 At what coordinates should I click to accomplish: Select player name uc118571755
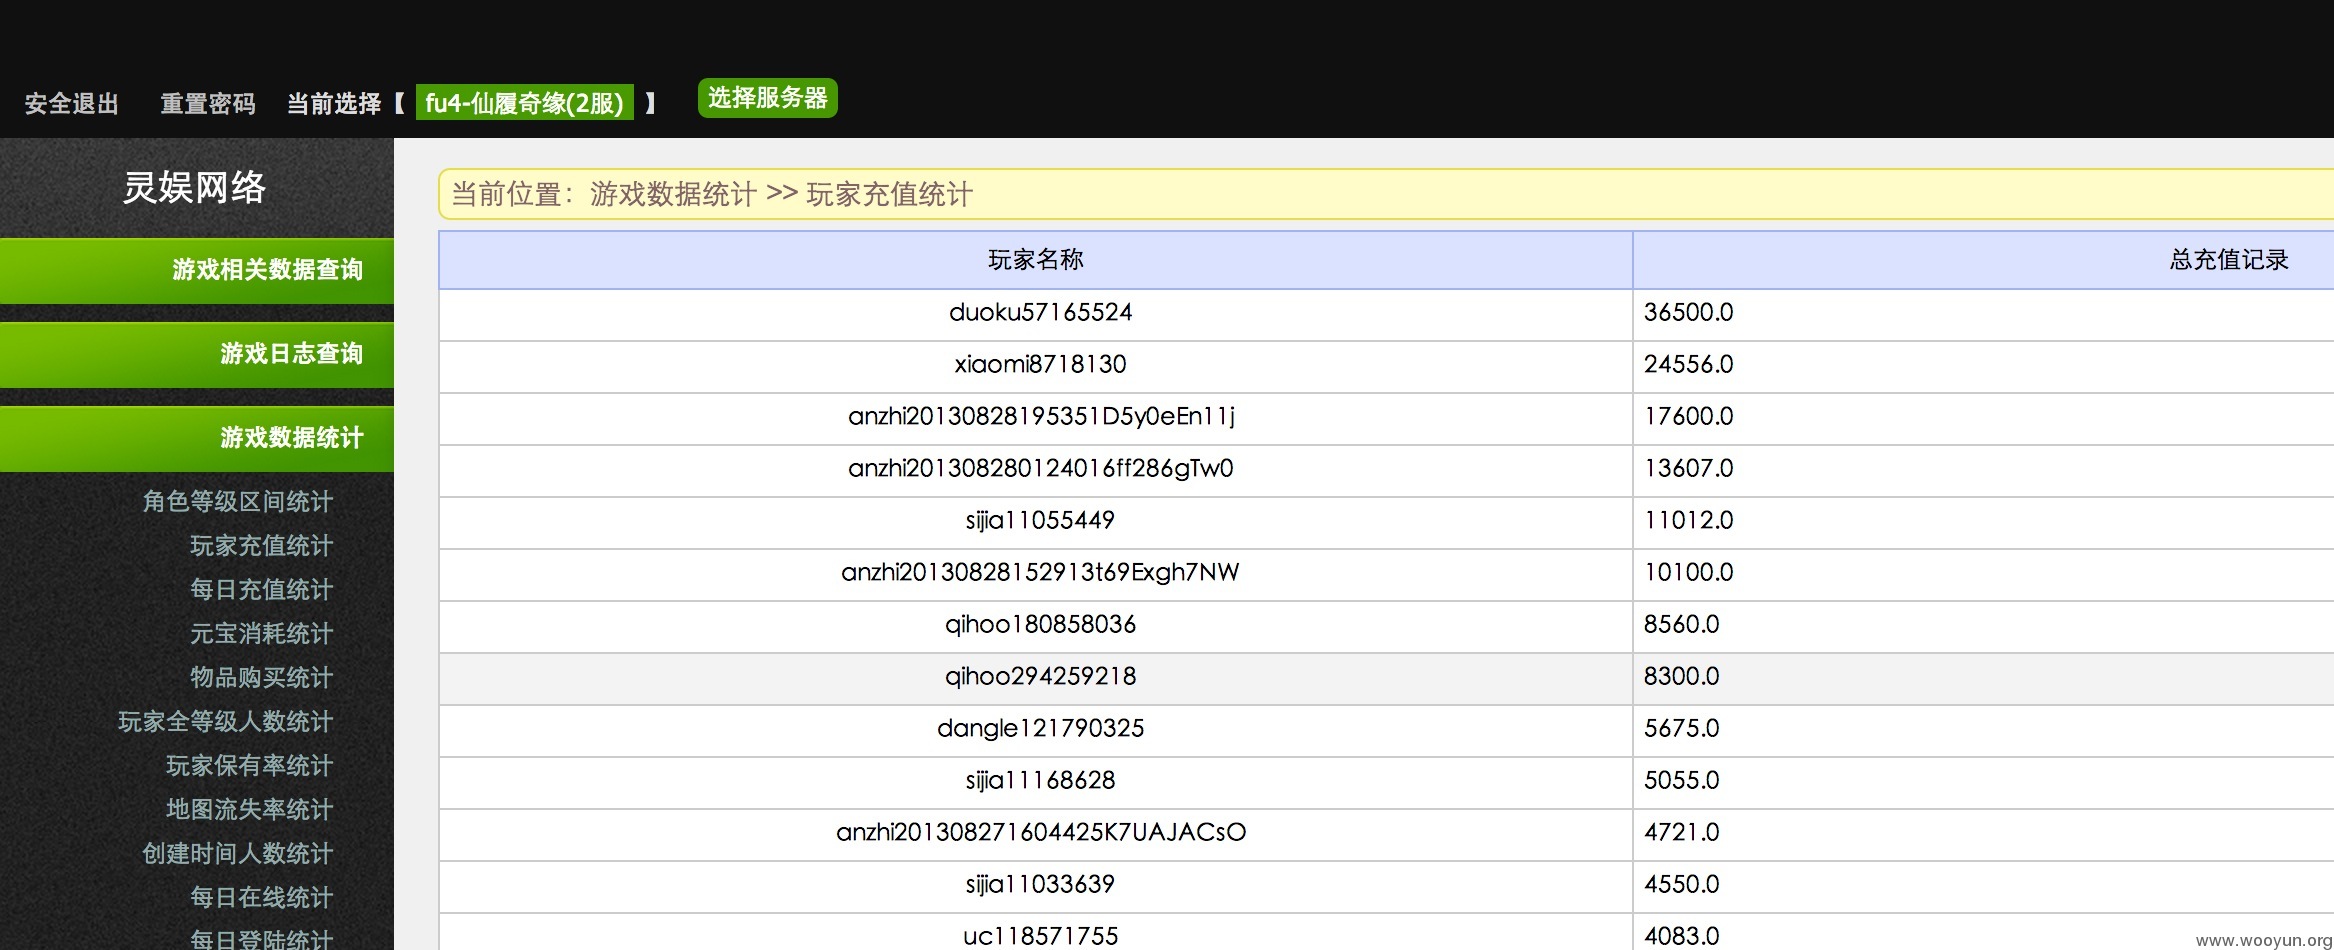pyautogui.click(x=1040, y=936)
